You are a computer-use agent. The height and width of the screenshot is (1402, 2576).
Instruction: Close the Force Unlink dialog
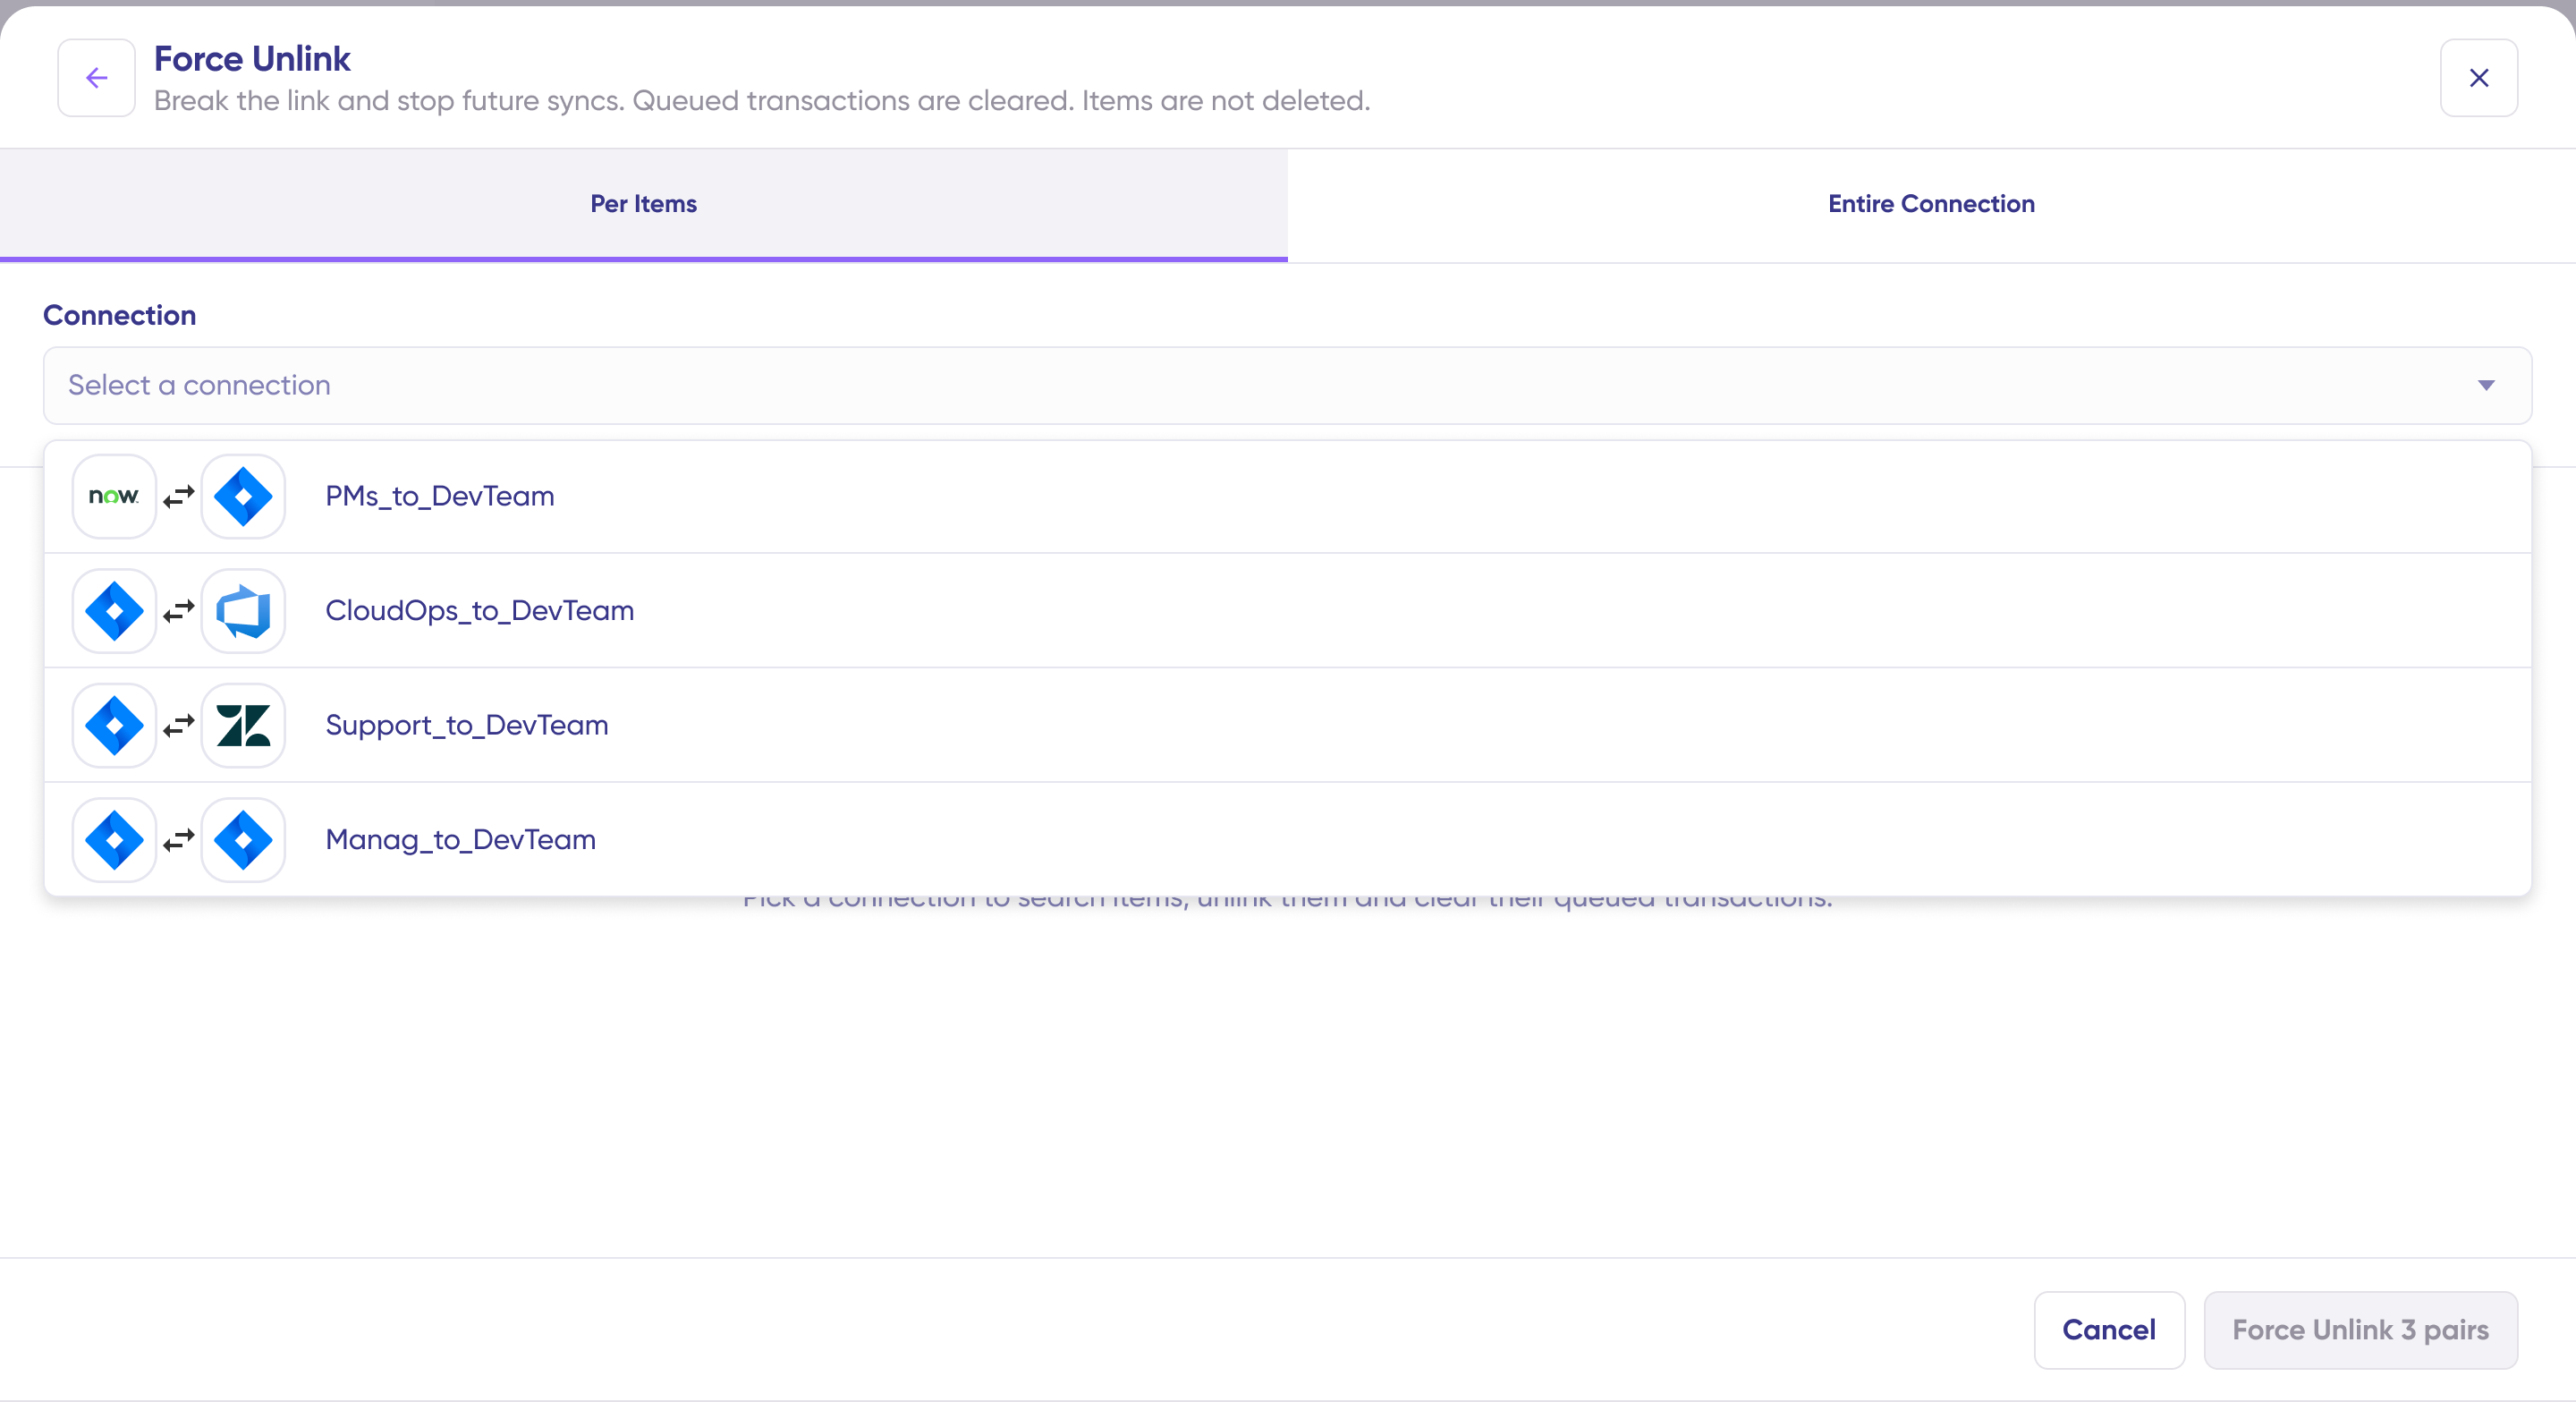(x=2478, y=78)
